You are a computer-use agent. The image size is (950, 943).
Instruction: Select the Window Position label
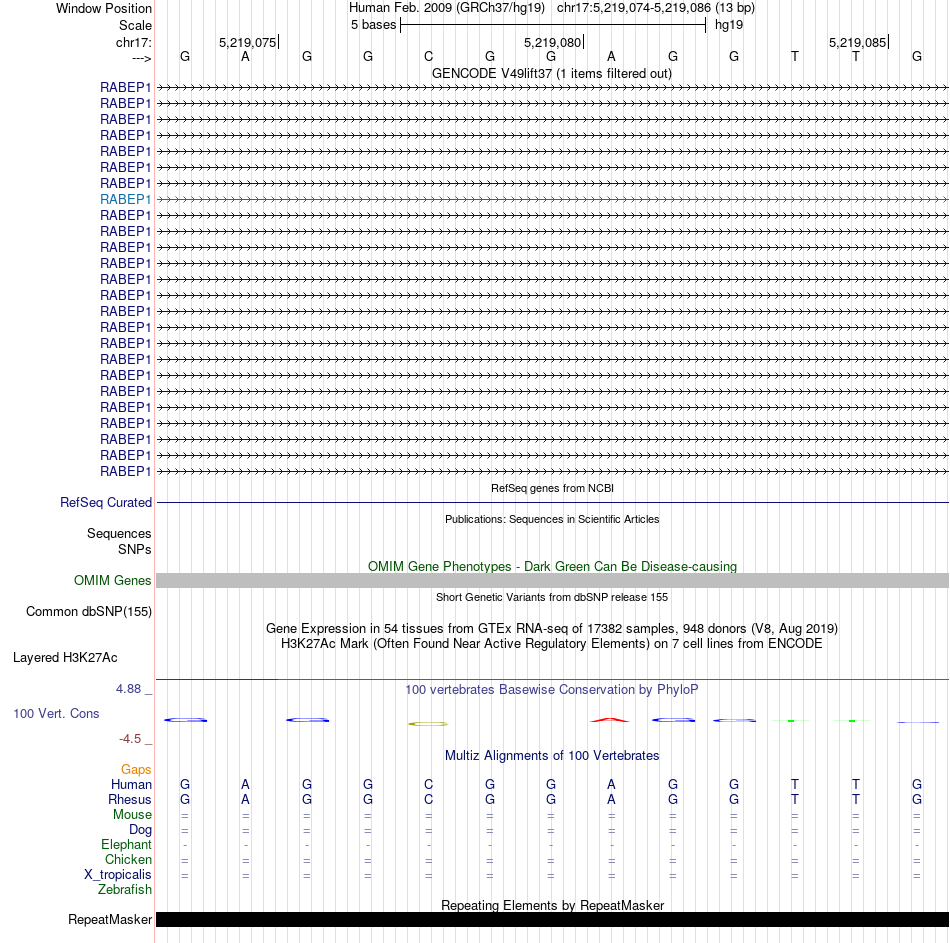coord(104,8)
